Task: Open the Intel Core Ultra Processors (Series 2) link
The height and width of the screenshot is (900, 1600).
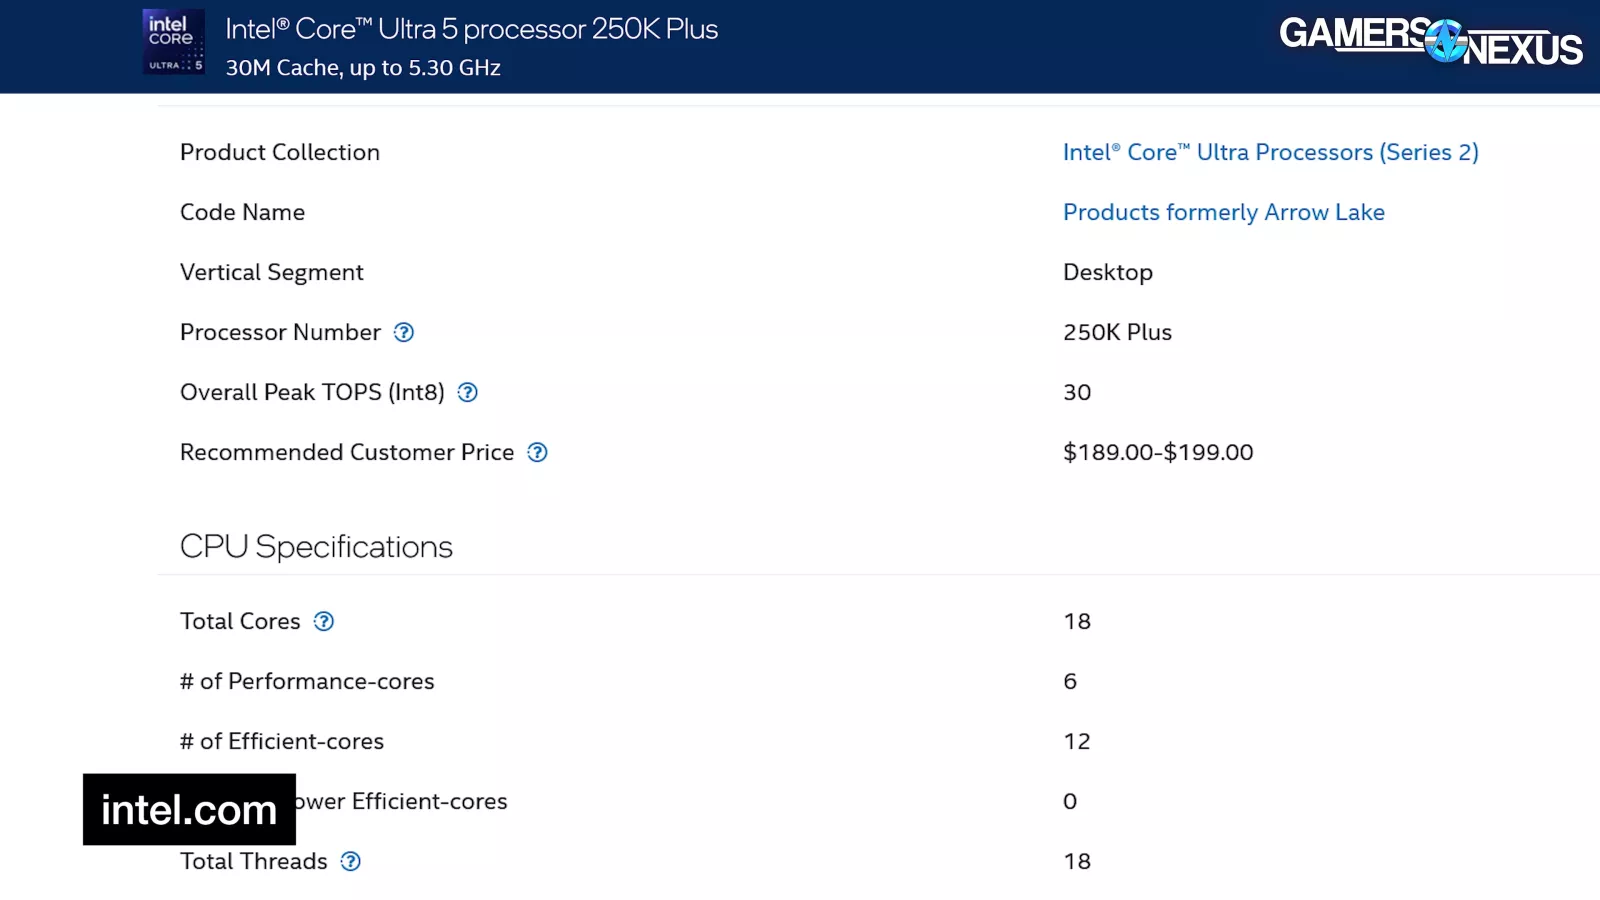Action: (1270, 153)
